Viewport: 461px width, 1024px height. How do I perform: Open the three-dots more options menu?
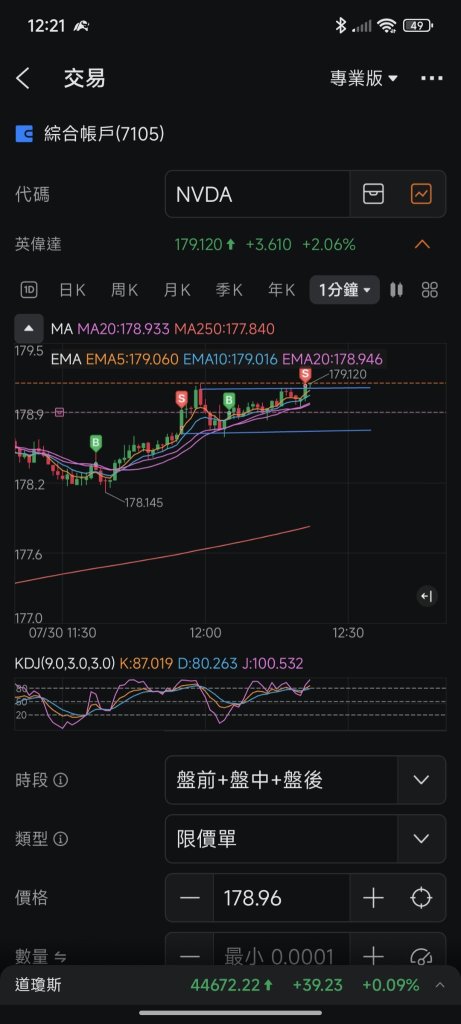pos(432,79)
